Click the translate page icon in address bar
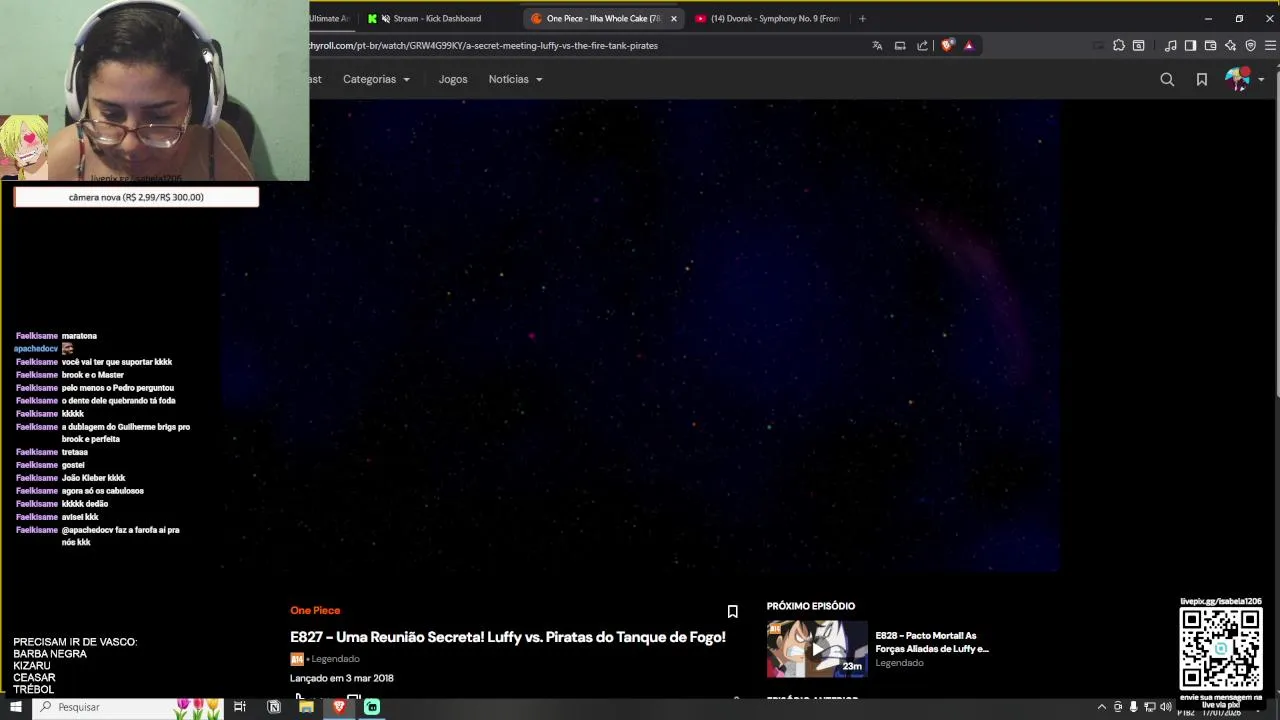This screenshot has width=1280, height=720. tap(877, 45)
